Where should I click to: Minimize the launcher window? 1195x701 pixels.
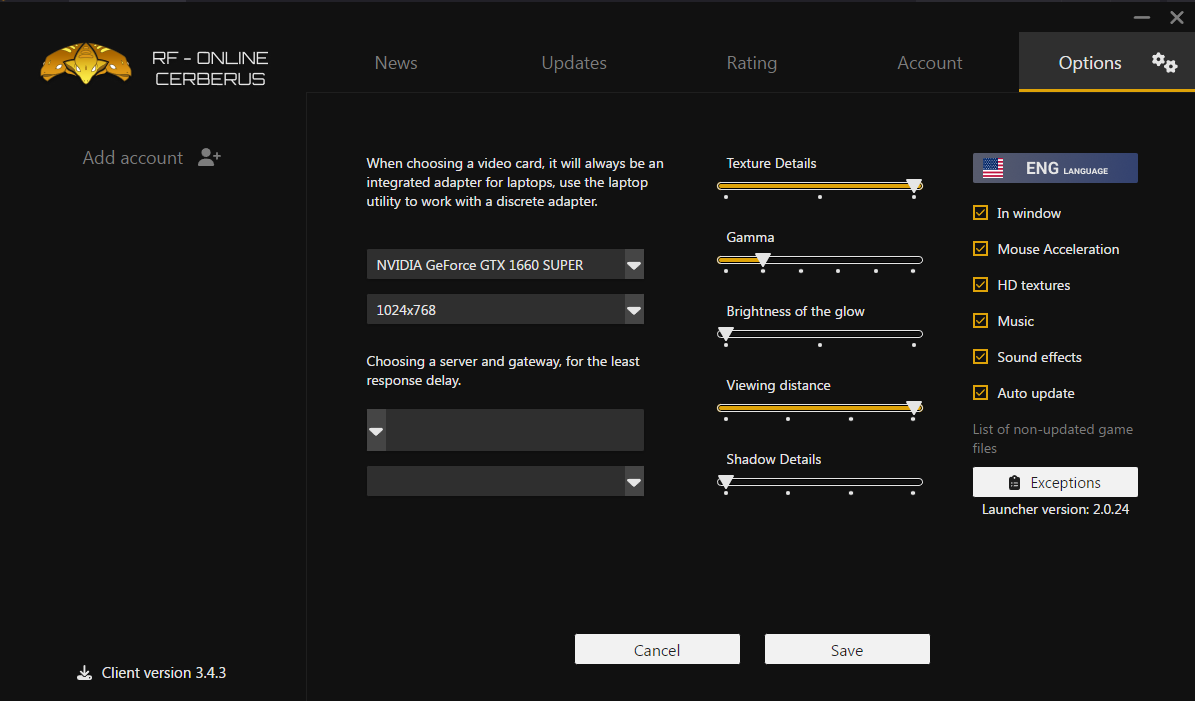pyautogui.click(x=1141, y=18)
